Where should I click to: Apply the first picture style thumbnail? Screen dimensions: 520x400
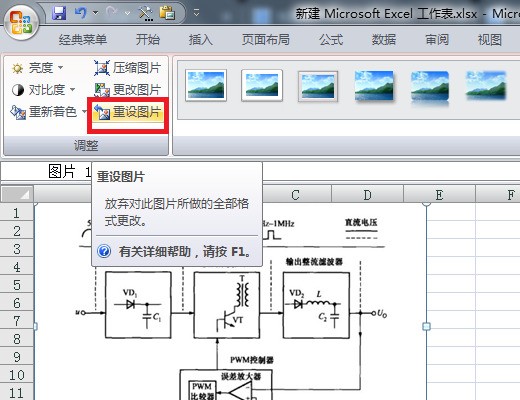pyautogui.click(x=206, y=85)
